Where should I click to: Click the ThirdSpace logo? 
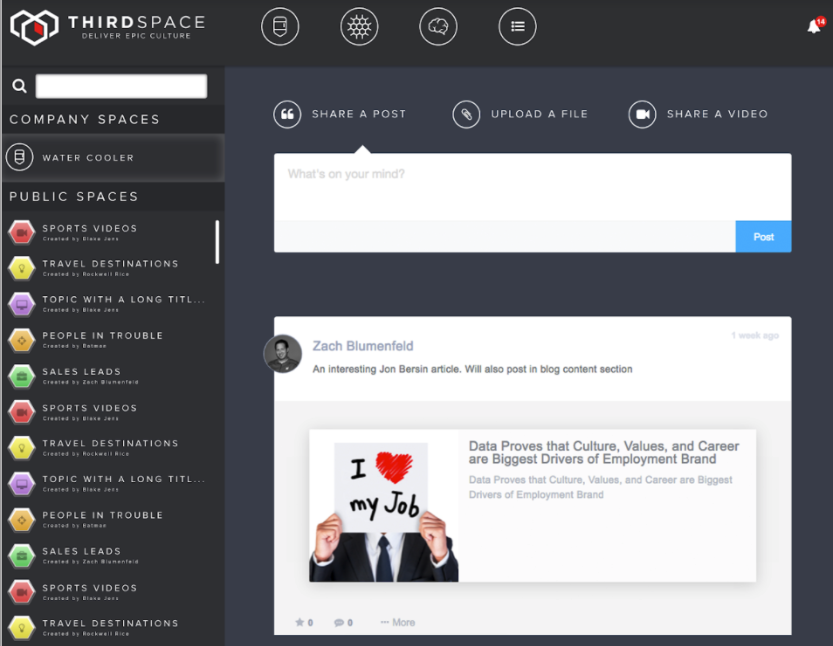(x=108, y=27)
